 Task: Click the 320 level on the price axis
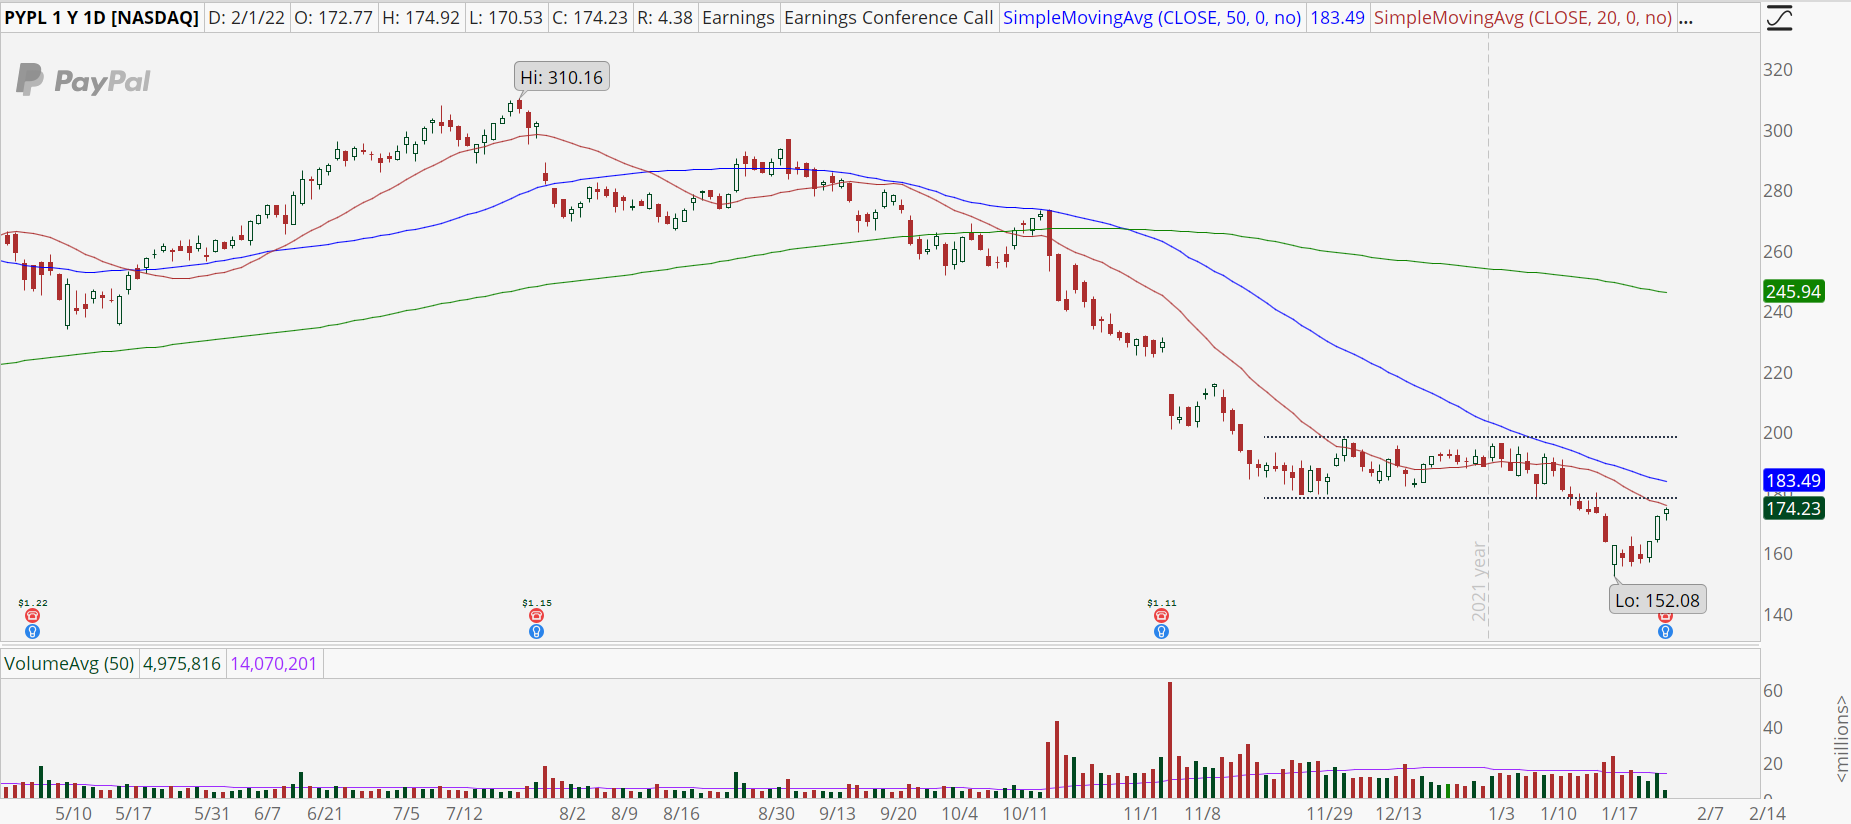click(1778, 70)
